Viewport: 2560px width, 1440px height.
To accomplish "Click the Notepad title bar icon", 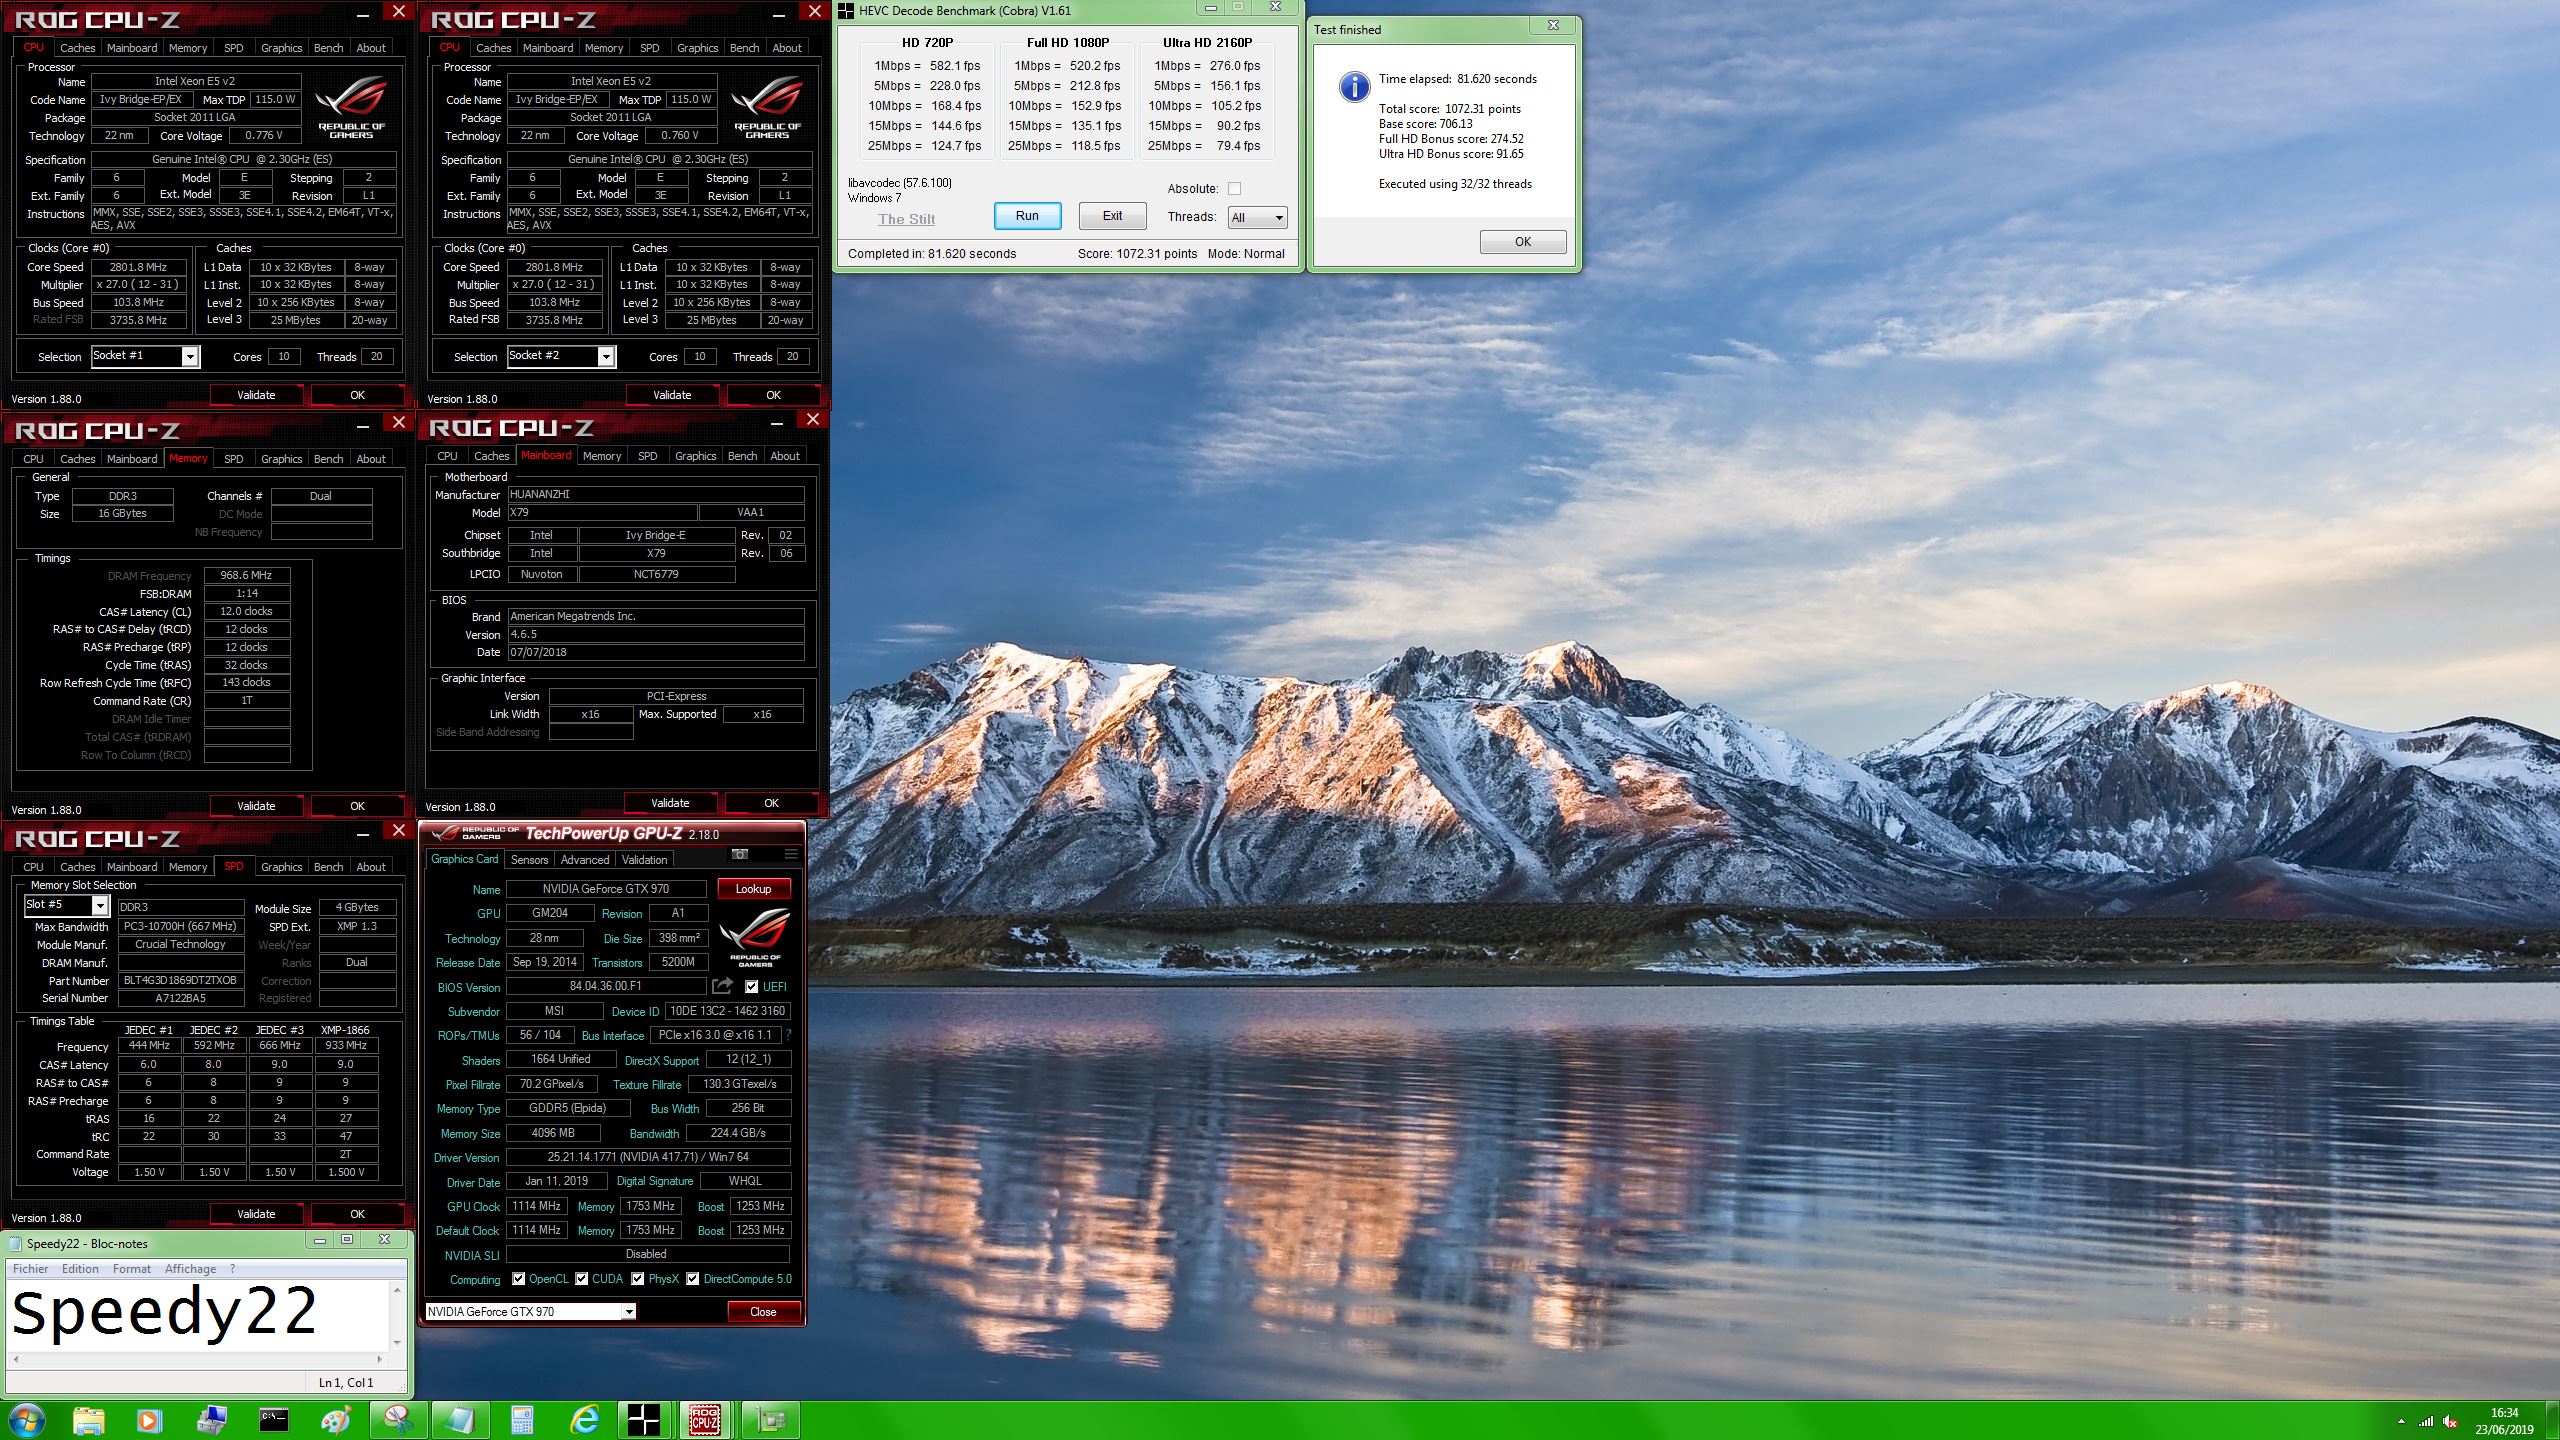I will click(15, 1244).
